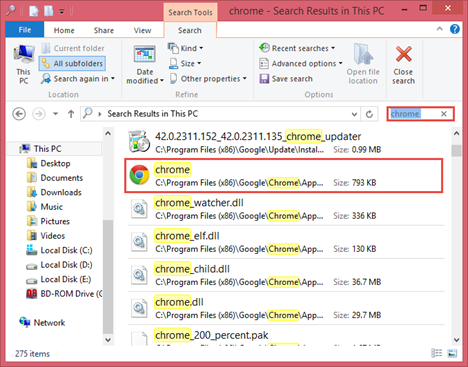
Task: Open the Size filter dropdown
Action: coord(185,63)
